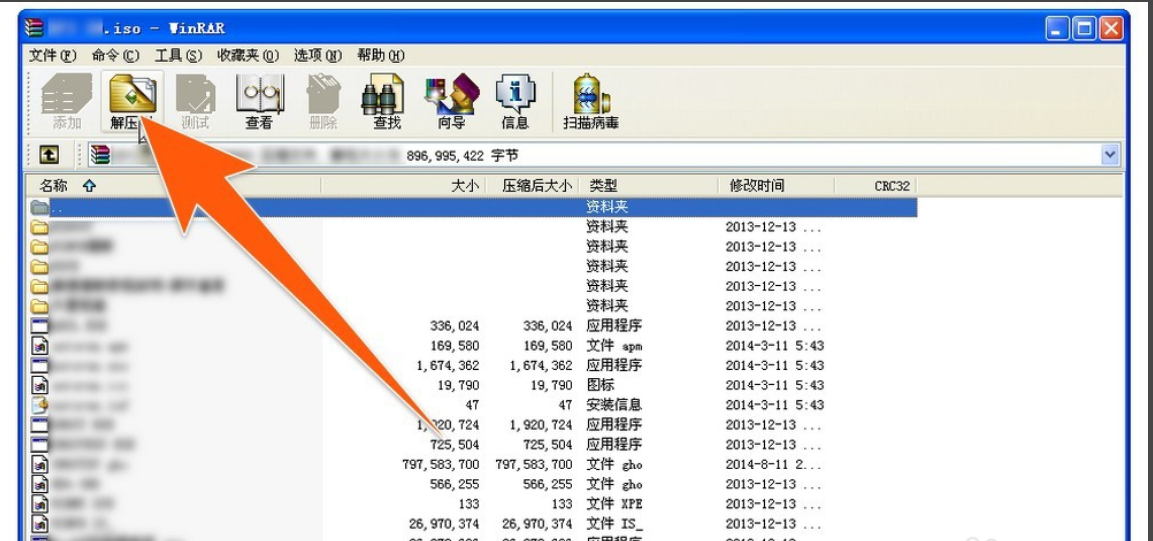Sort by 压缩后大小 column header
Viewport: 1153px width, 541px height.
tap(536, 186)
